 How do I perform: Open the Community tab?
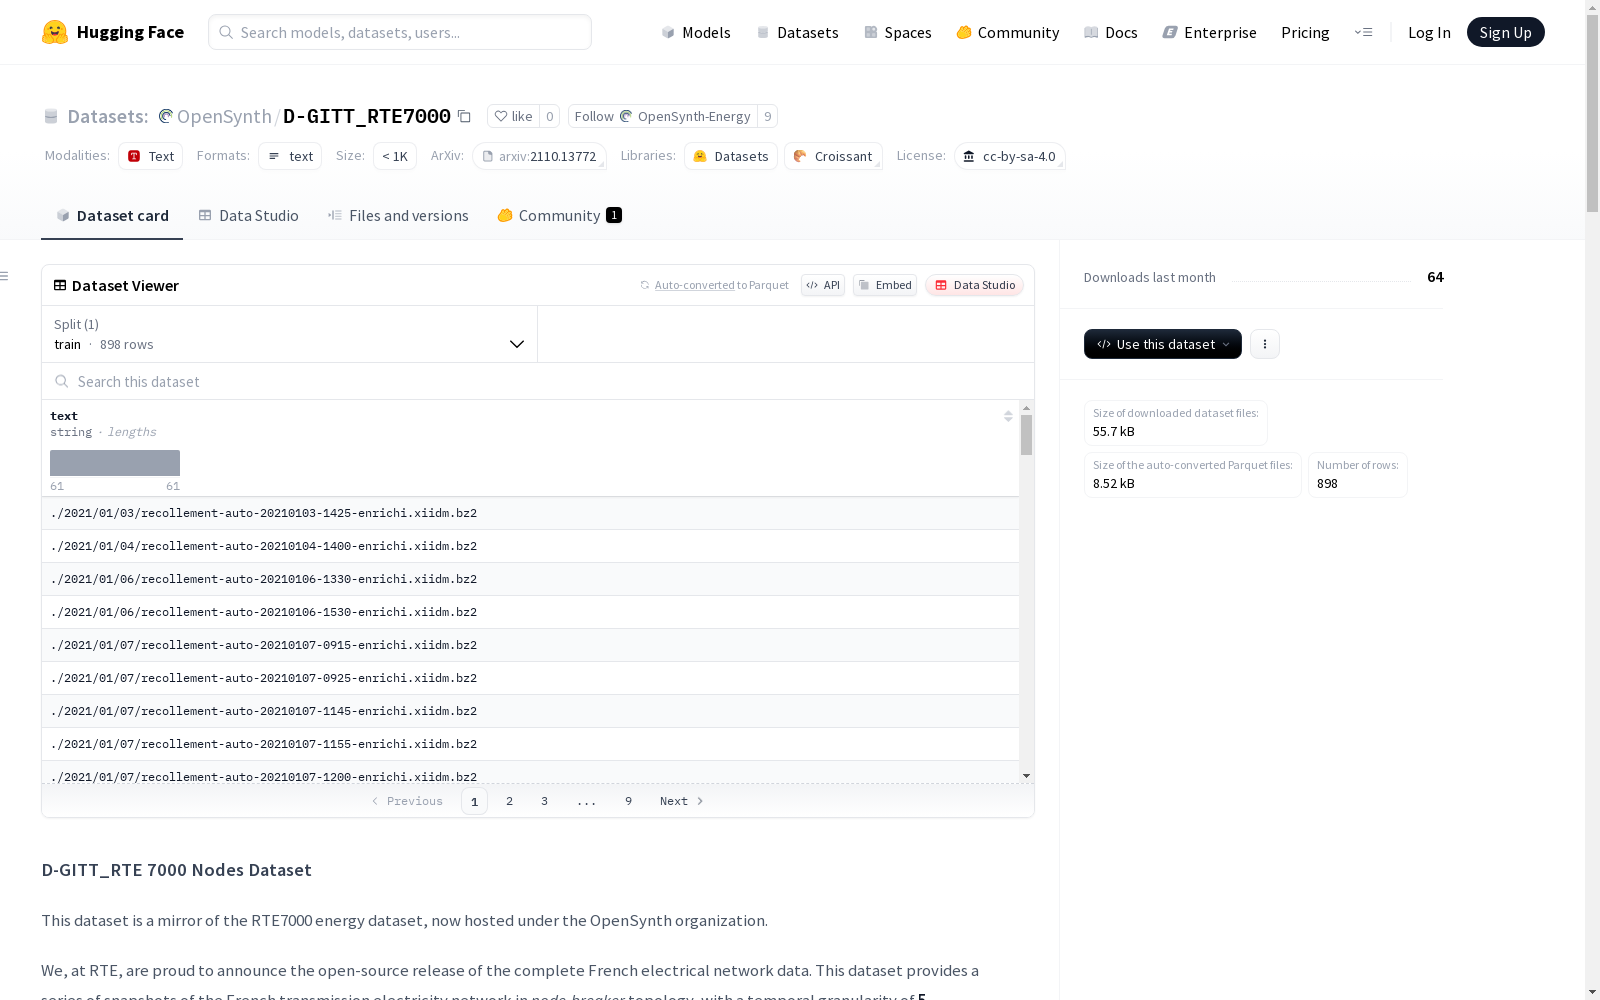click(x=560, y=216)
